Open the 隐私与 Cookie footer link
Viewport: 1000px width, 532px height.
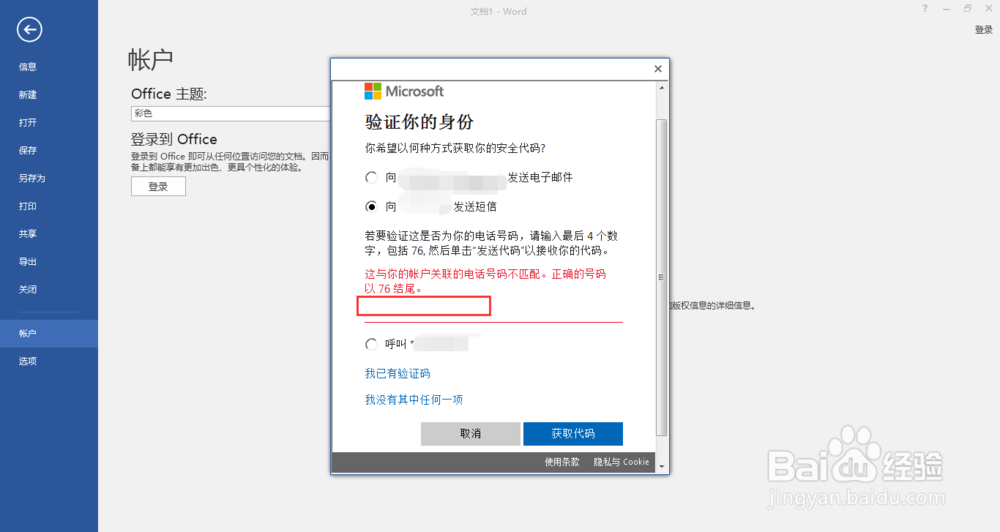pos(621,462)
